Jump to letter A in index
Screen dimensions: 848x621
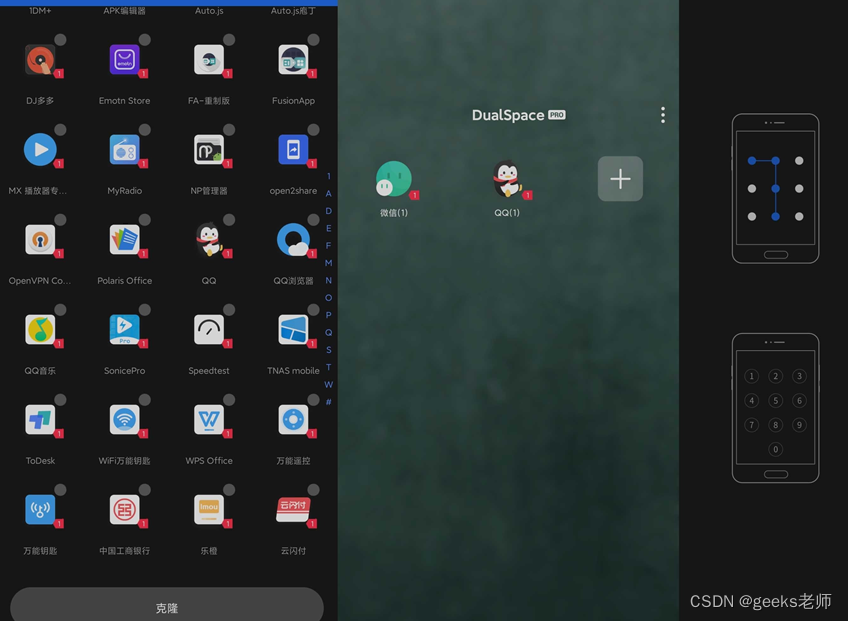tap(328, 193)
